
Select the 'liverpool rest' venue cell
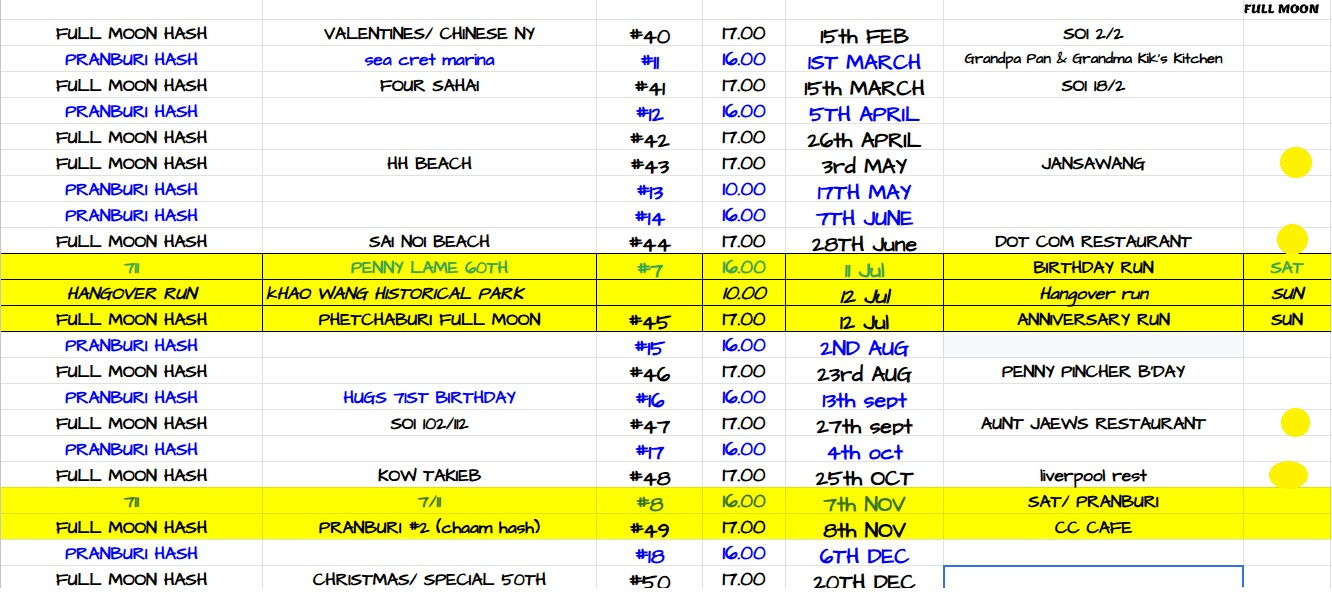point(1093,476)
